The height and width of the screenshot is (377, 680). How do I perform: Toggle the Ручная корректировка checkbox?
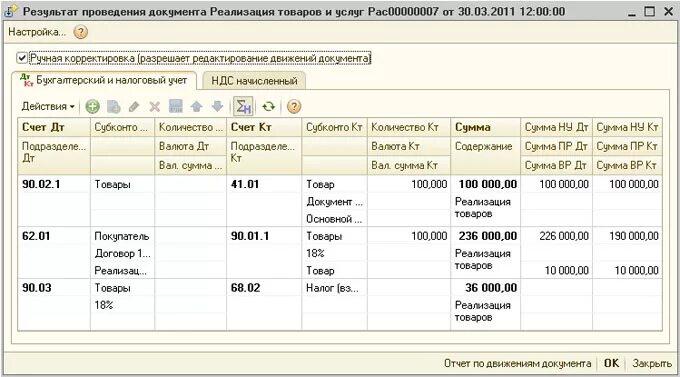pyautogui.click(x=22, y=58)
